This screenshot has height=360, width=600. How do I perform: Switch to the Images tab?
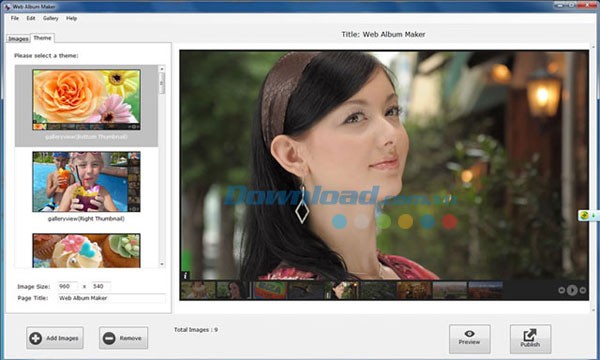18,39
